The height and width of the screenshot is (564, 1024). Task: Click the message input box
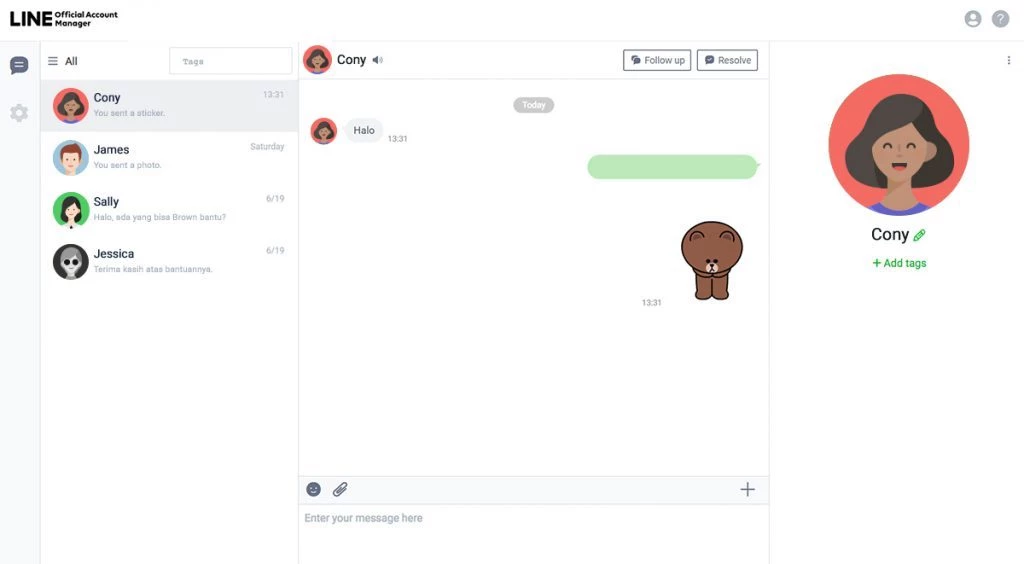tap(534, 534)
